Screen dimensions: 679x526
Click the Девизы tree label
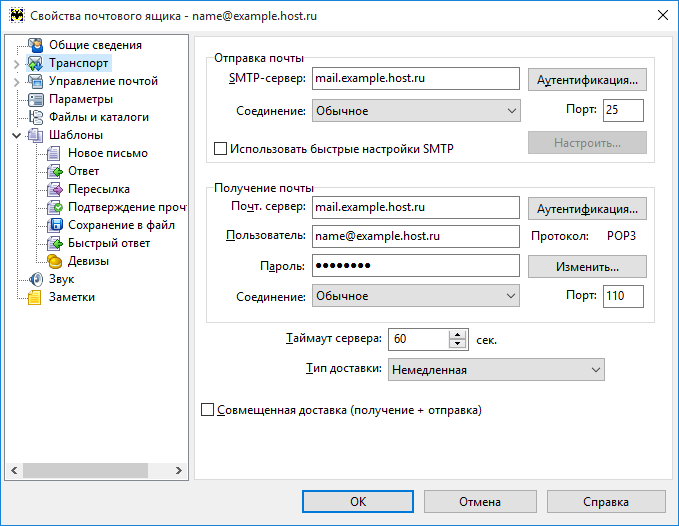click(88, 261)
